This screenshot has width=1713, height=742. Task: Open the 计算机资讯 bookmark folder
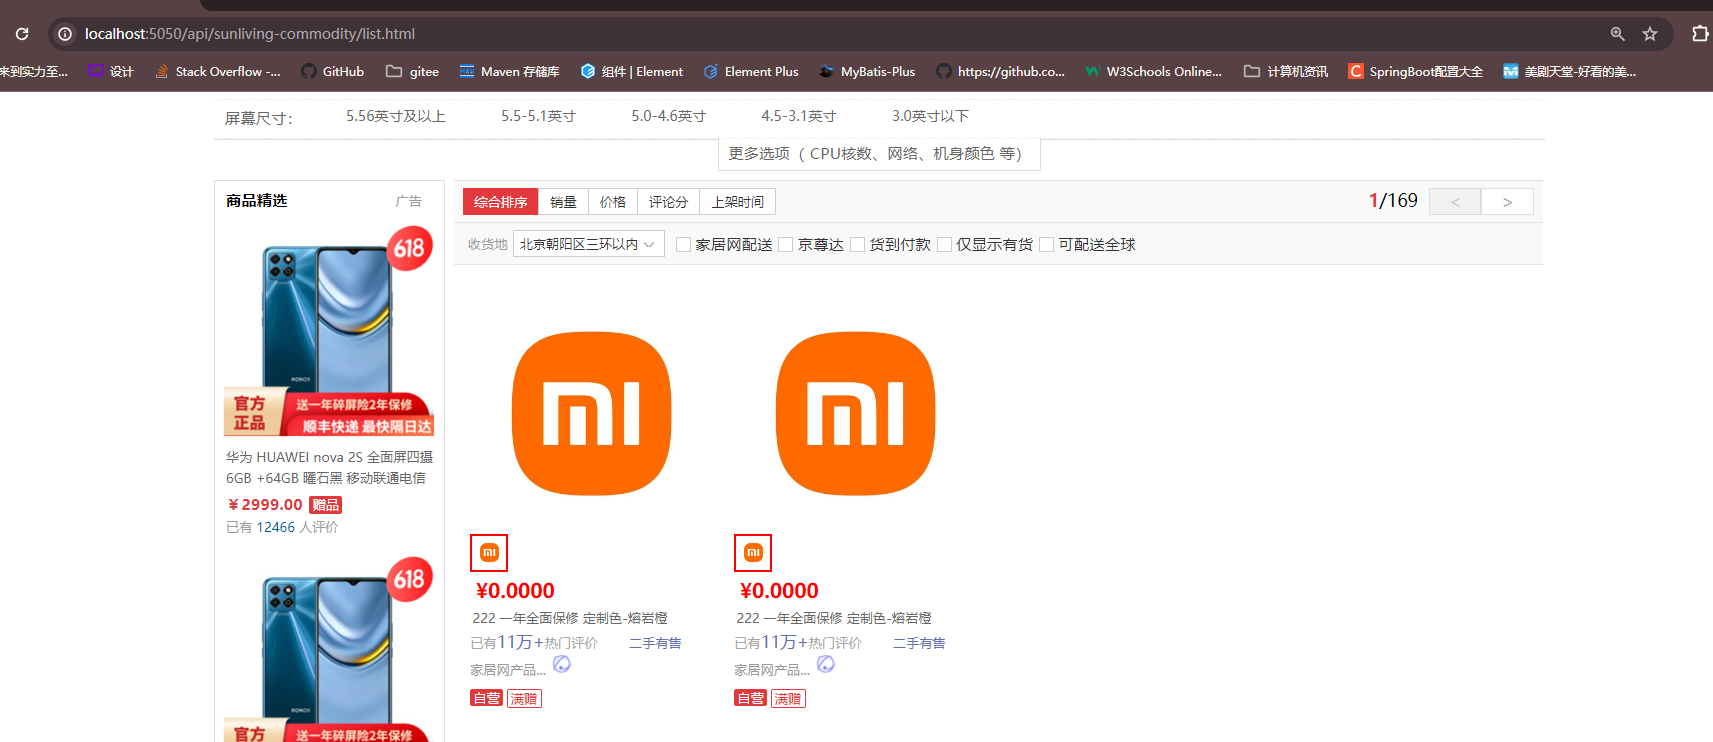pos(1286,71)
